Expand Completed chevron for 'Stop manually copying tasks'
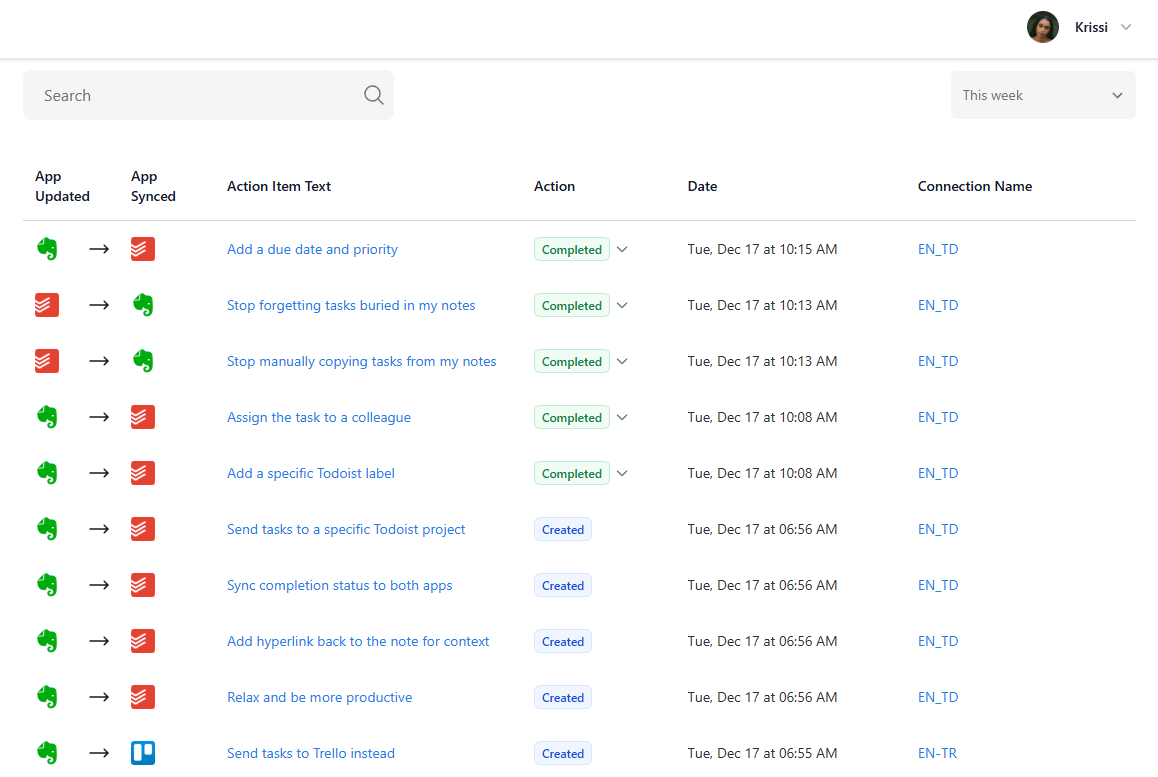The image size is (1158, 777). pos(623,361)
